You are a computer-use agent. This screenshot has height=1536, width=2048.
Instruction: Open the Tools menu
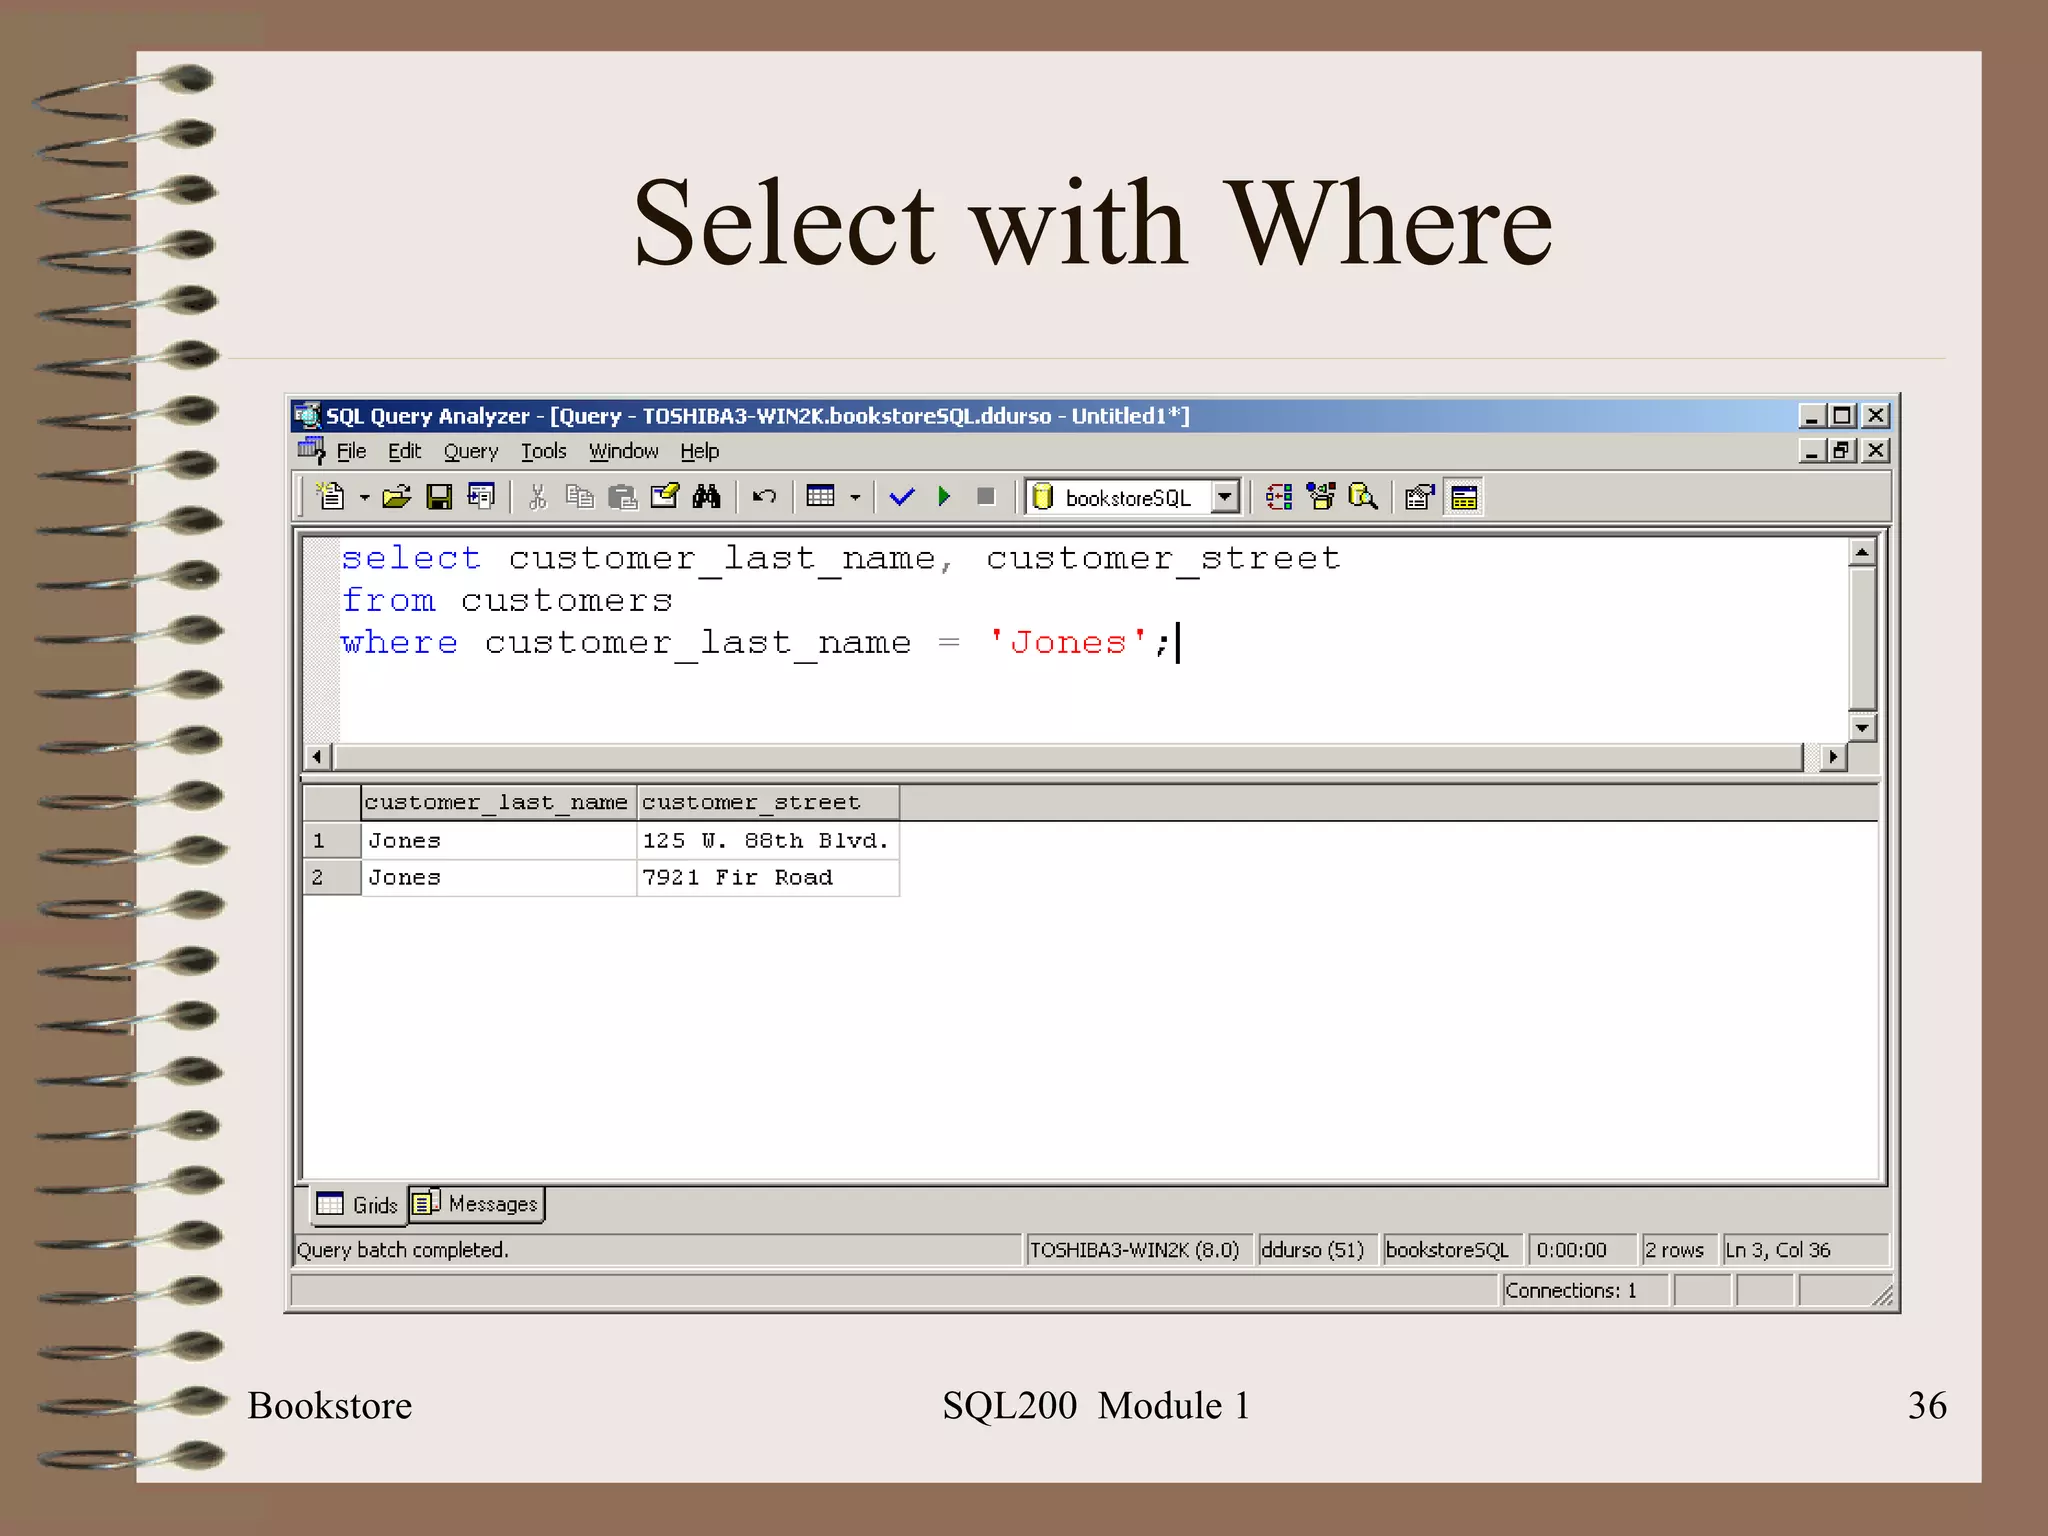click(543, 452)
